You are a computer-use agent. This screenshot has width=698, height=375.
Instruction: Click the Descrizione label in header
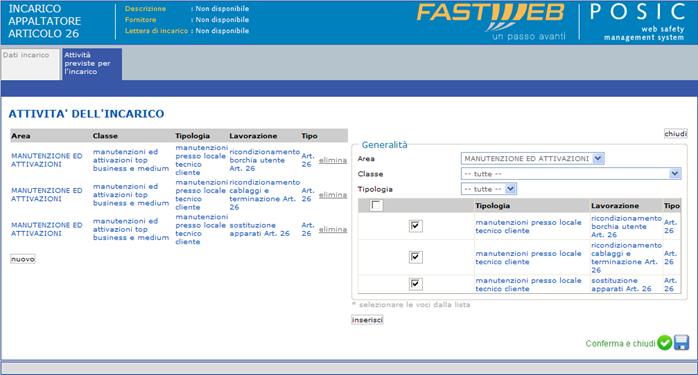tap(145, 8)
